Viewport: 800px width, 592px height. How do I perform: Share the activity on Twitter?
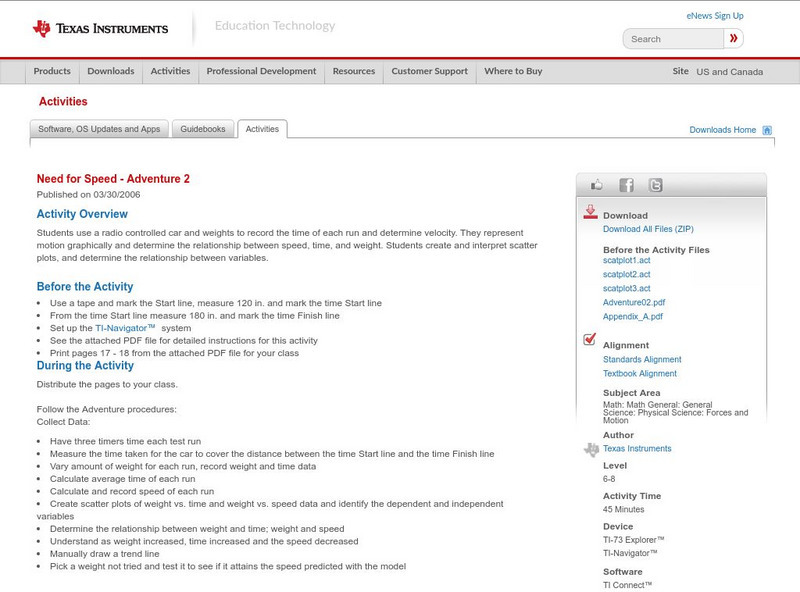(x=655, y=185)
